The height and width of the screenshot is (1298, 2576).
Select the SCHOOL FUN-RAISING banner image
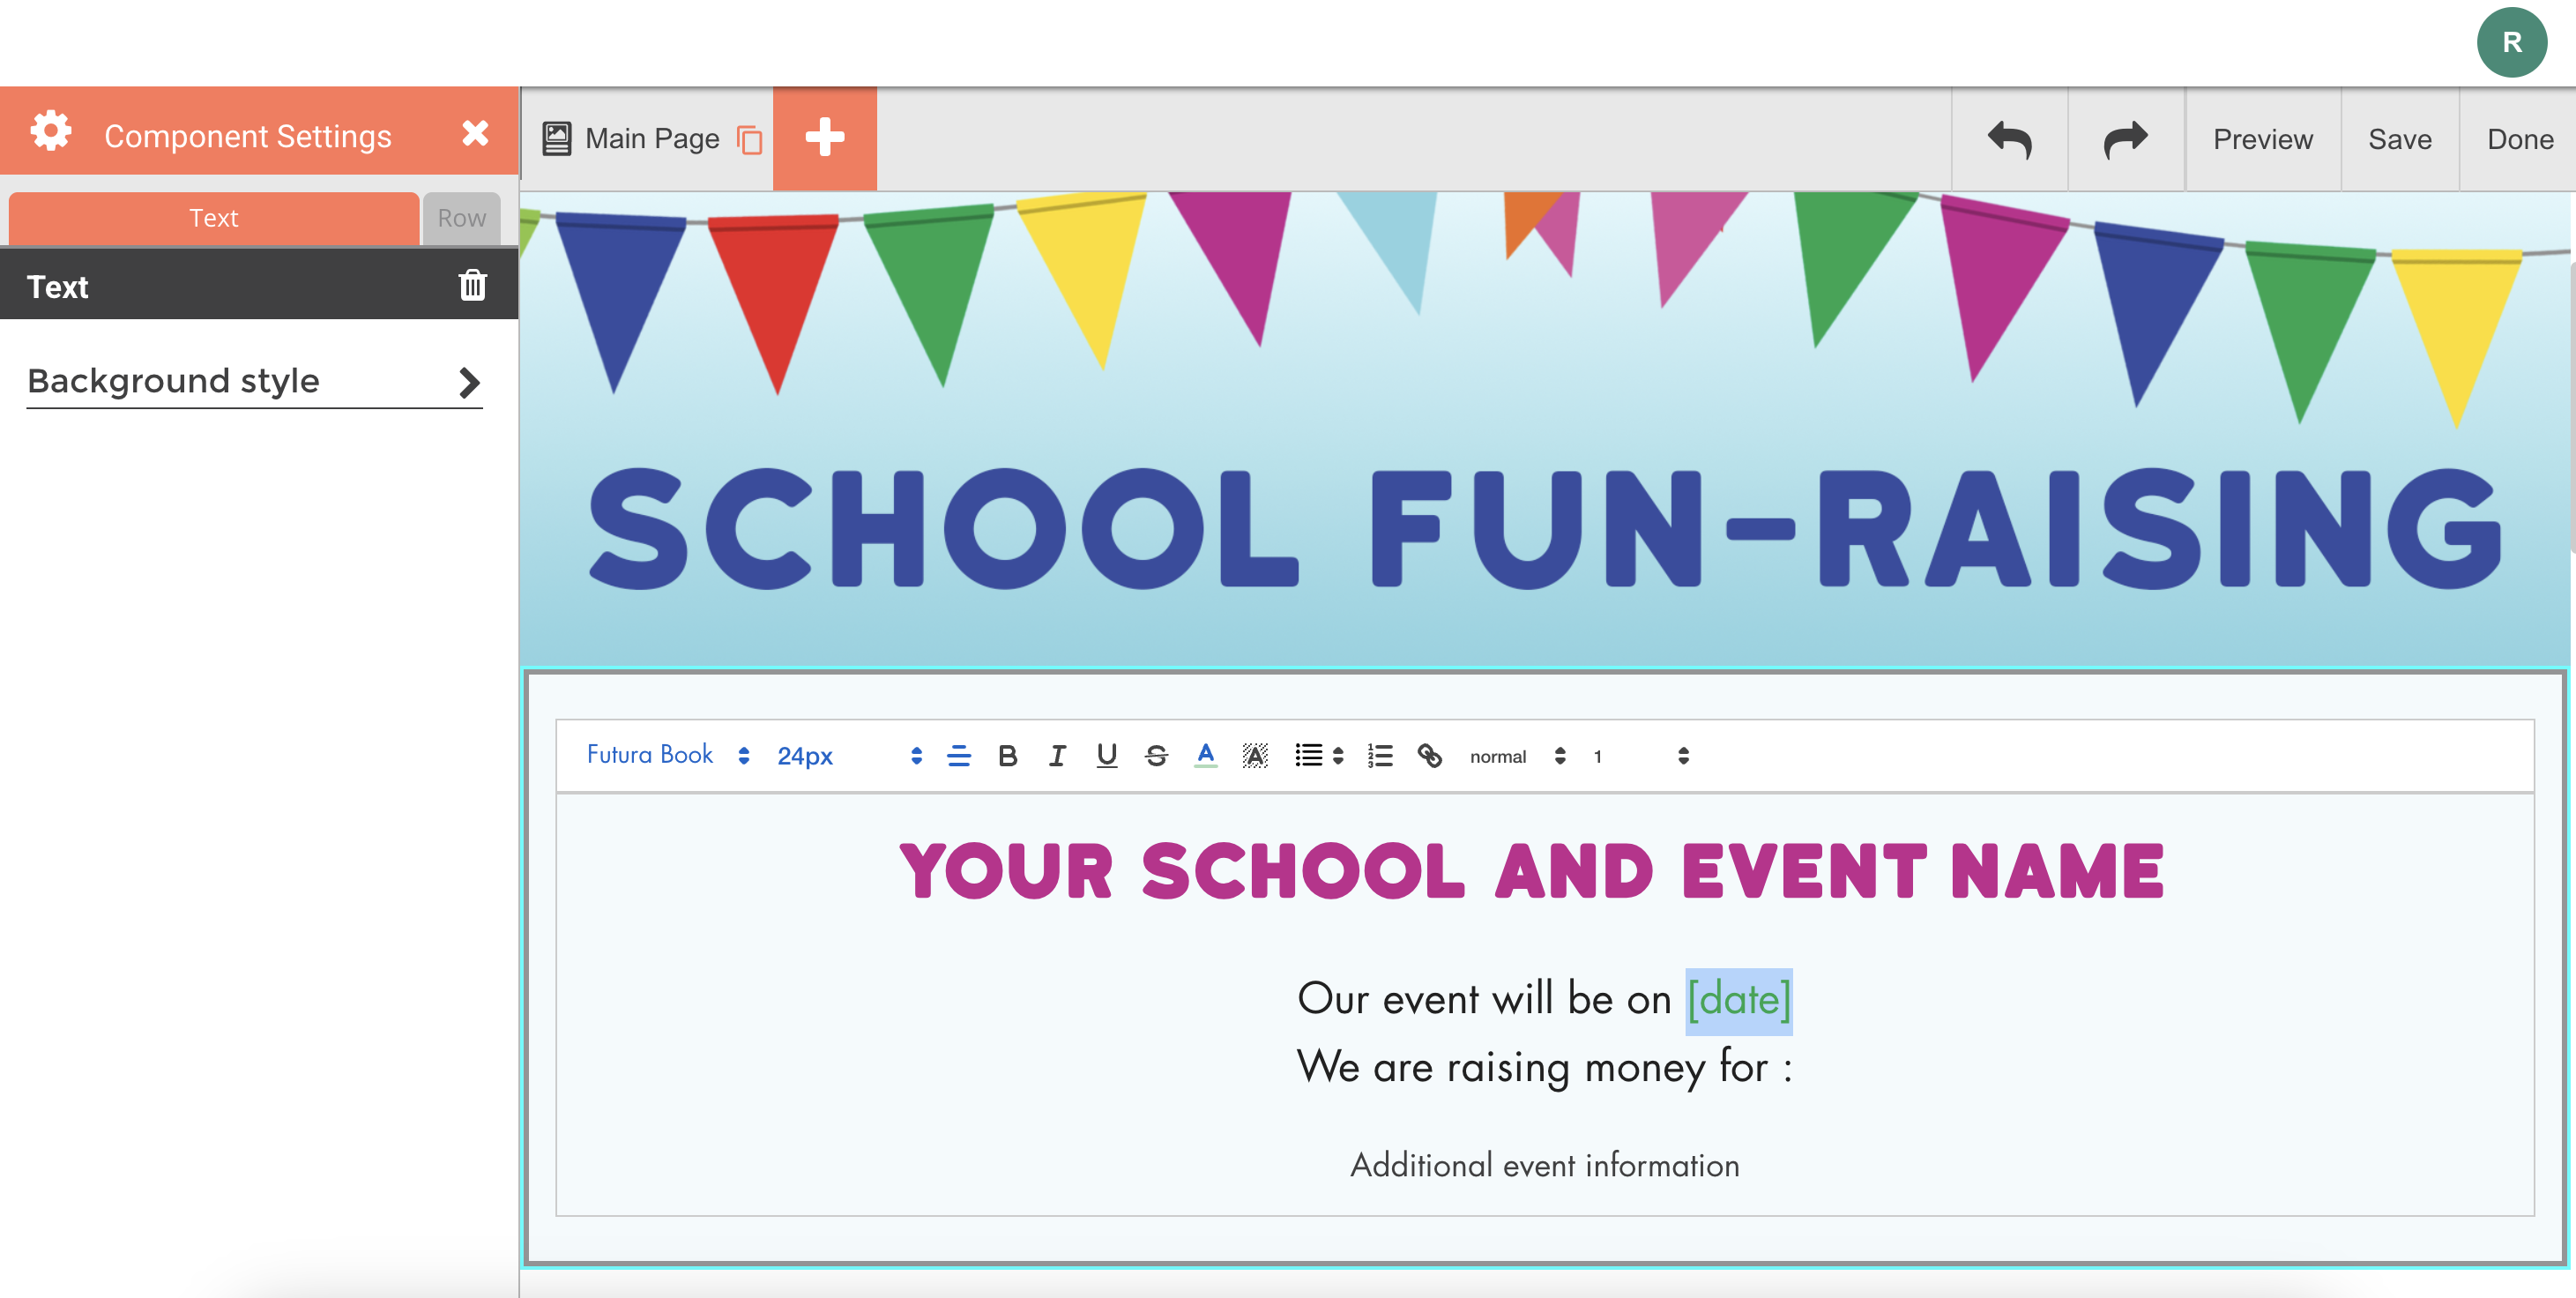(x=1545, y=428)
